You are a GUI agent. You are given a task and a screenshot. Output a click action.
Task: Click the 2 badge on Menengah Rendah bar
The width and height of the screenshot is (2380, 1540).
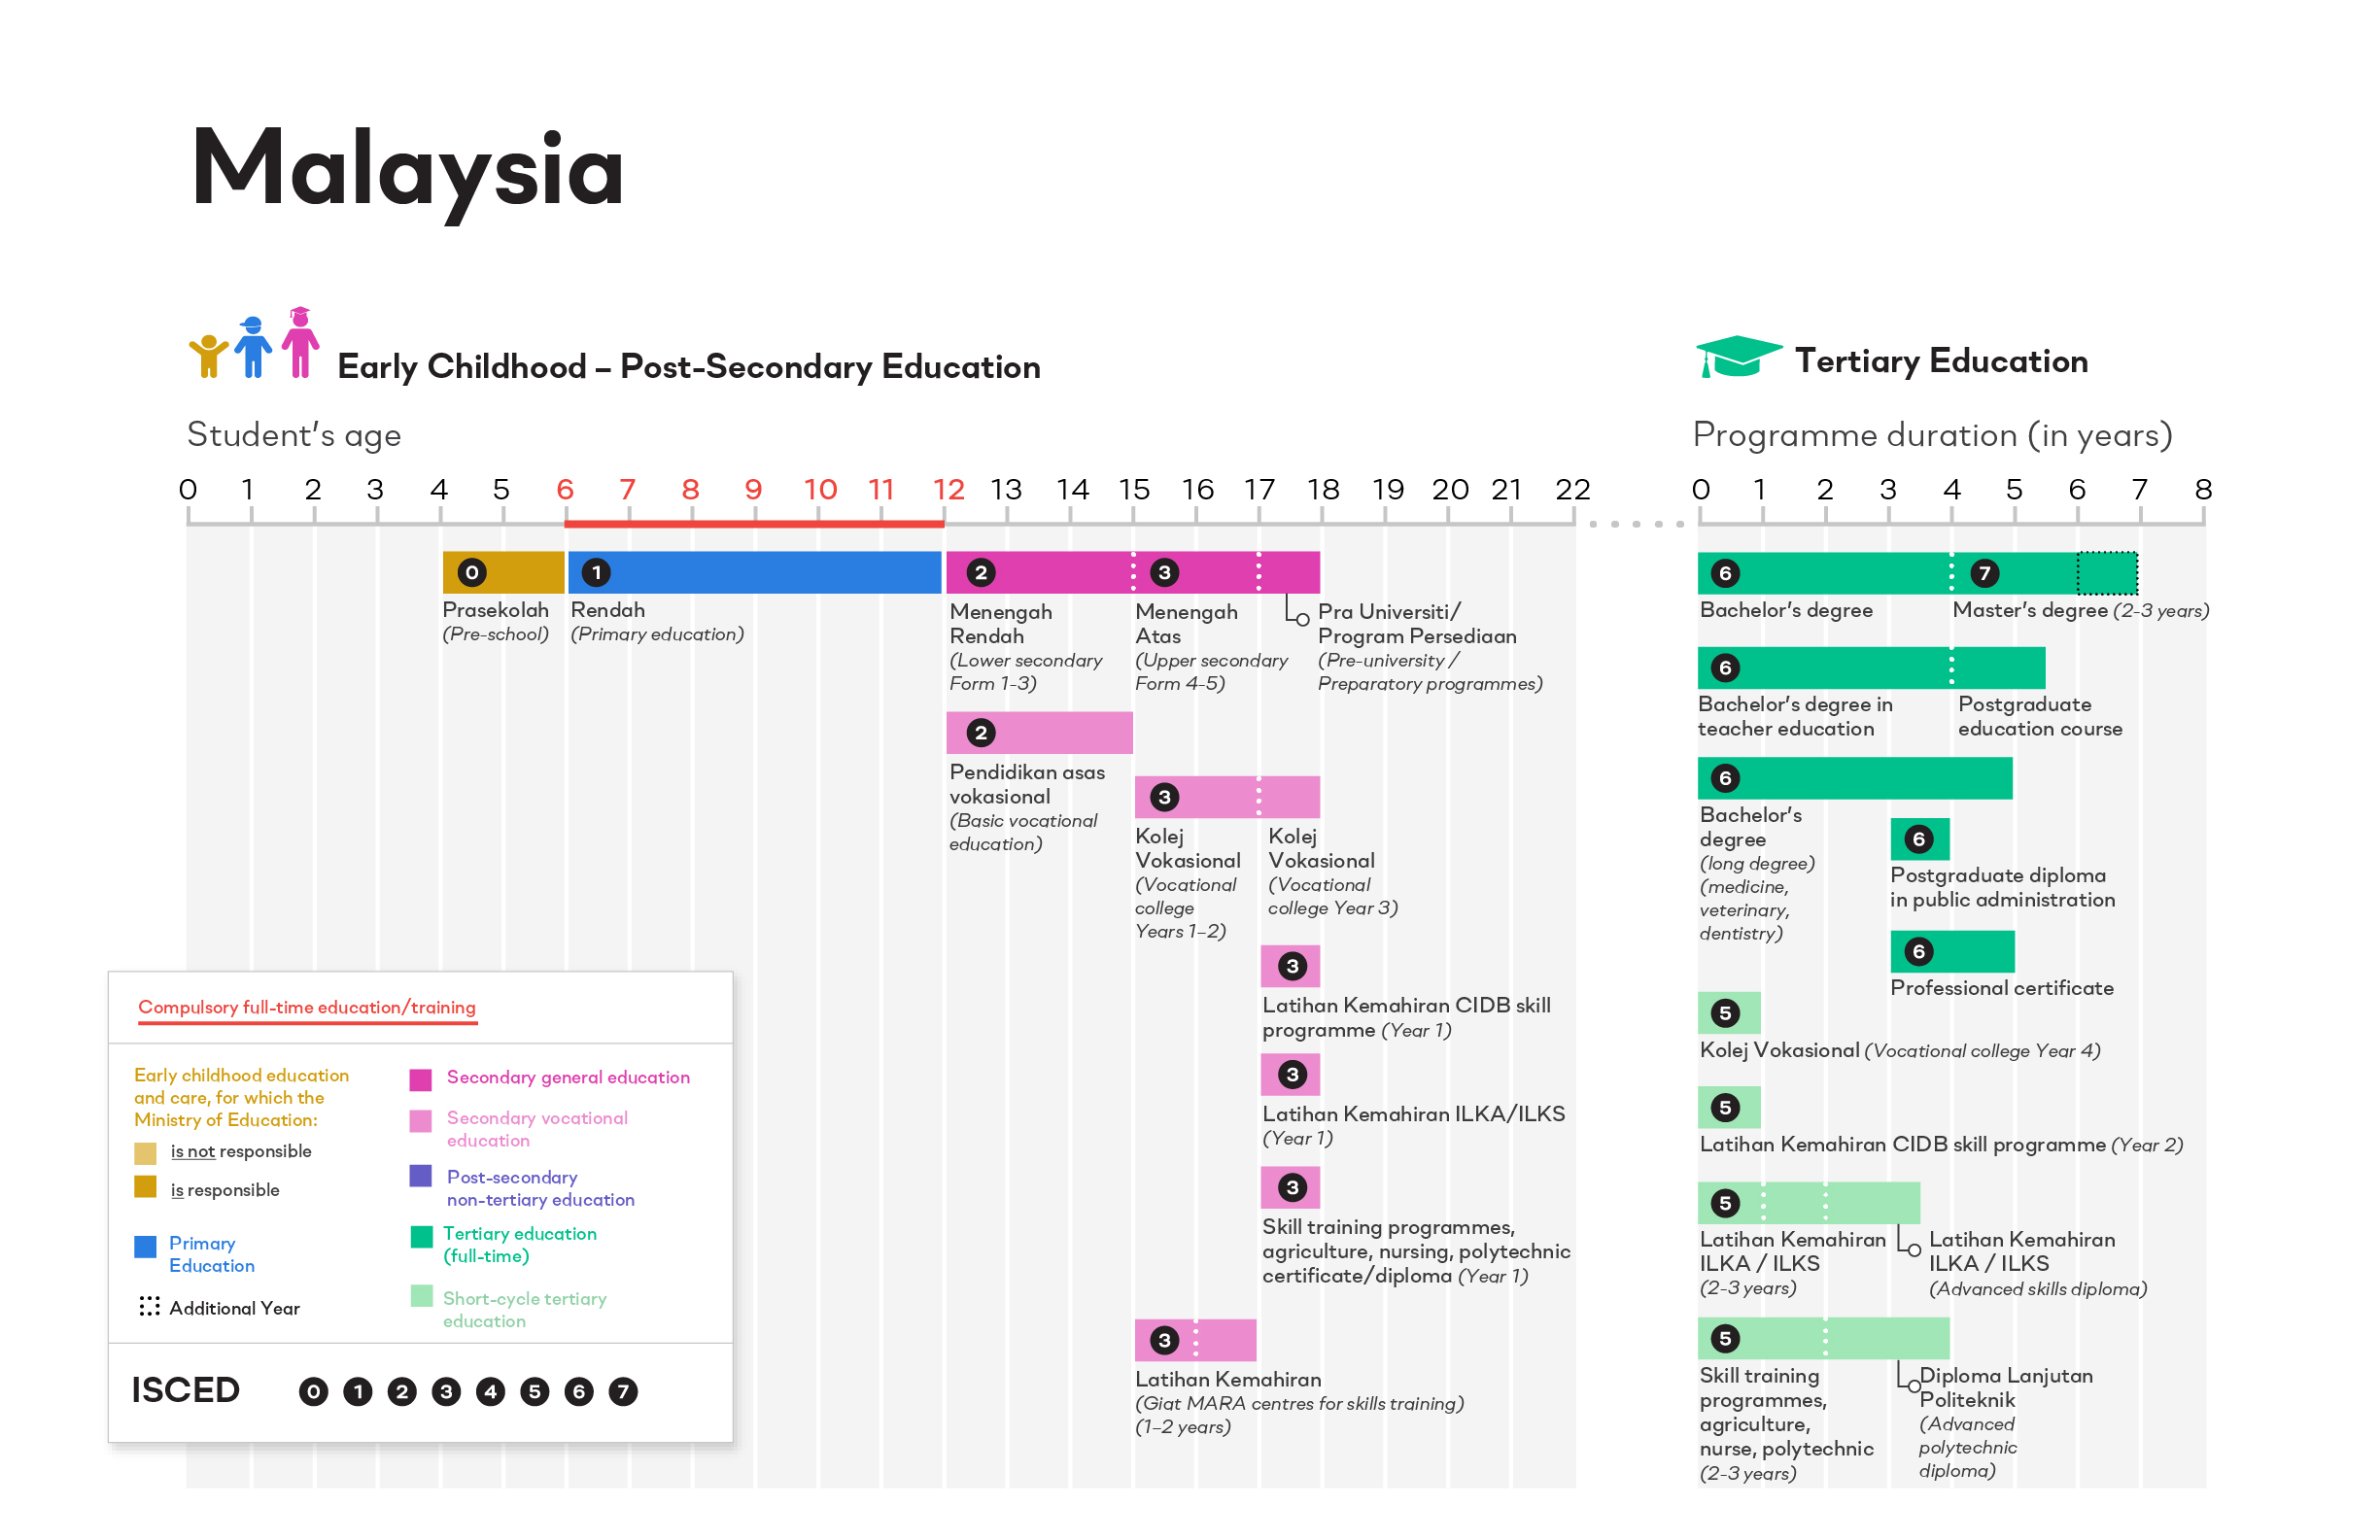[981, 572]
